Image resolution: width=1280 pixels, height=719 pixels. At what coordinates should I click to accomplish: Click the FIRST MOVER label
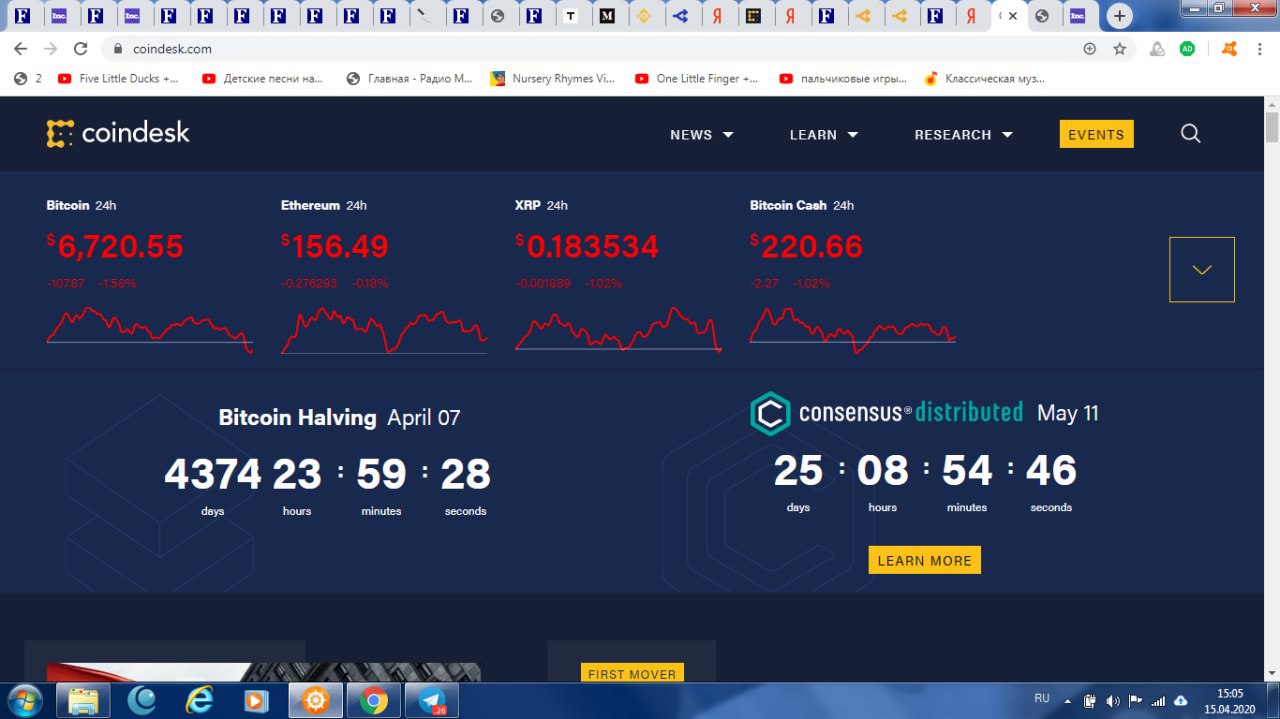pyautogui.click(x=632, y=674)
